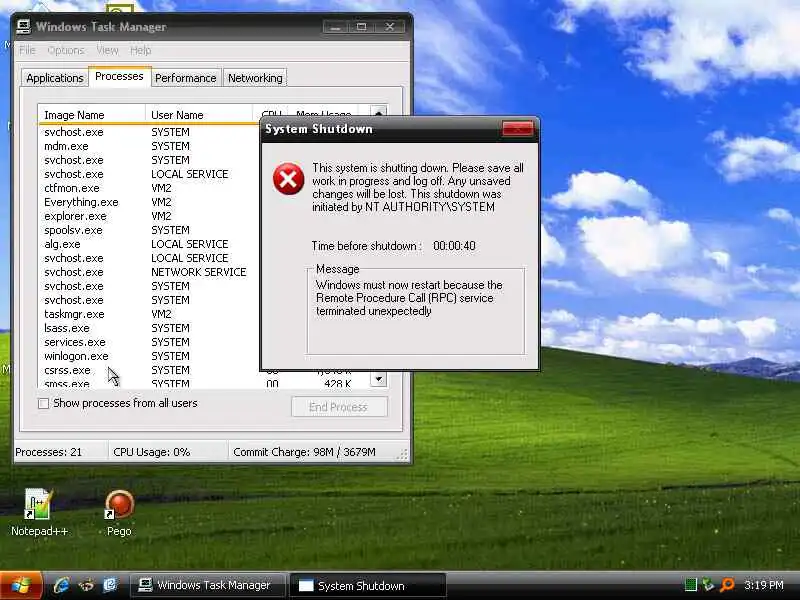Select the winlogon.exe process row
Screen dimensions: 800x600
coord(148,356)
